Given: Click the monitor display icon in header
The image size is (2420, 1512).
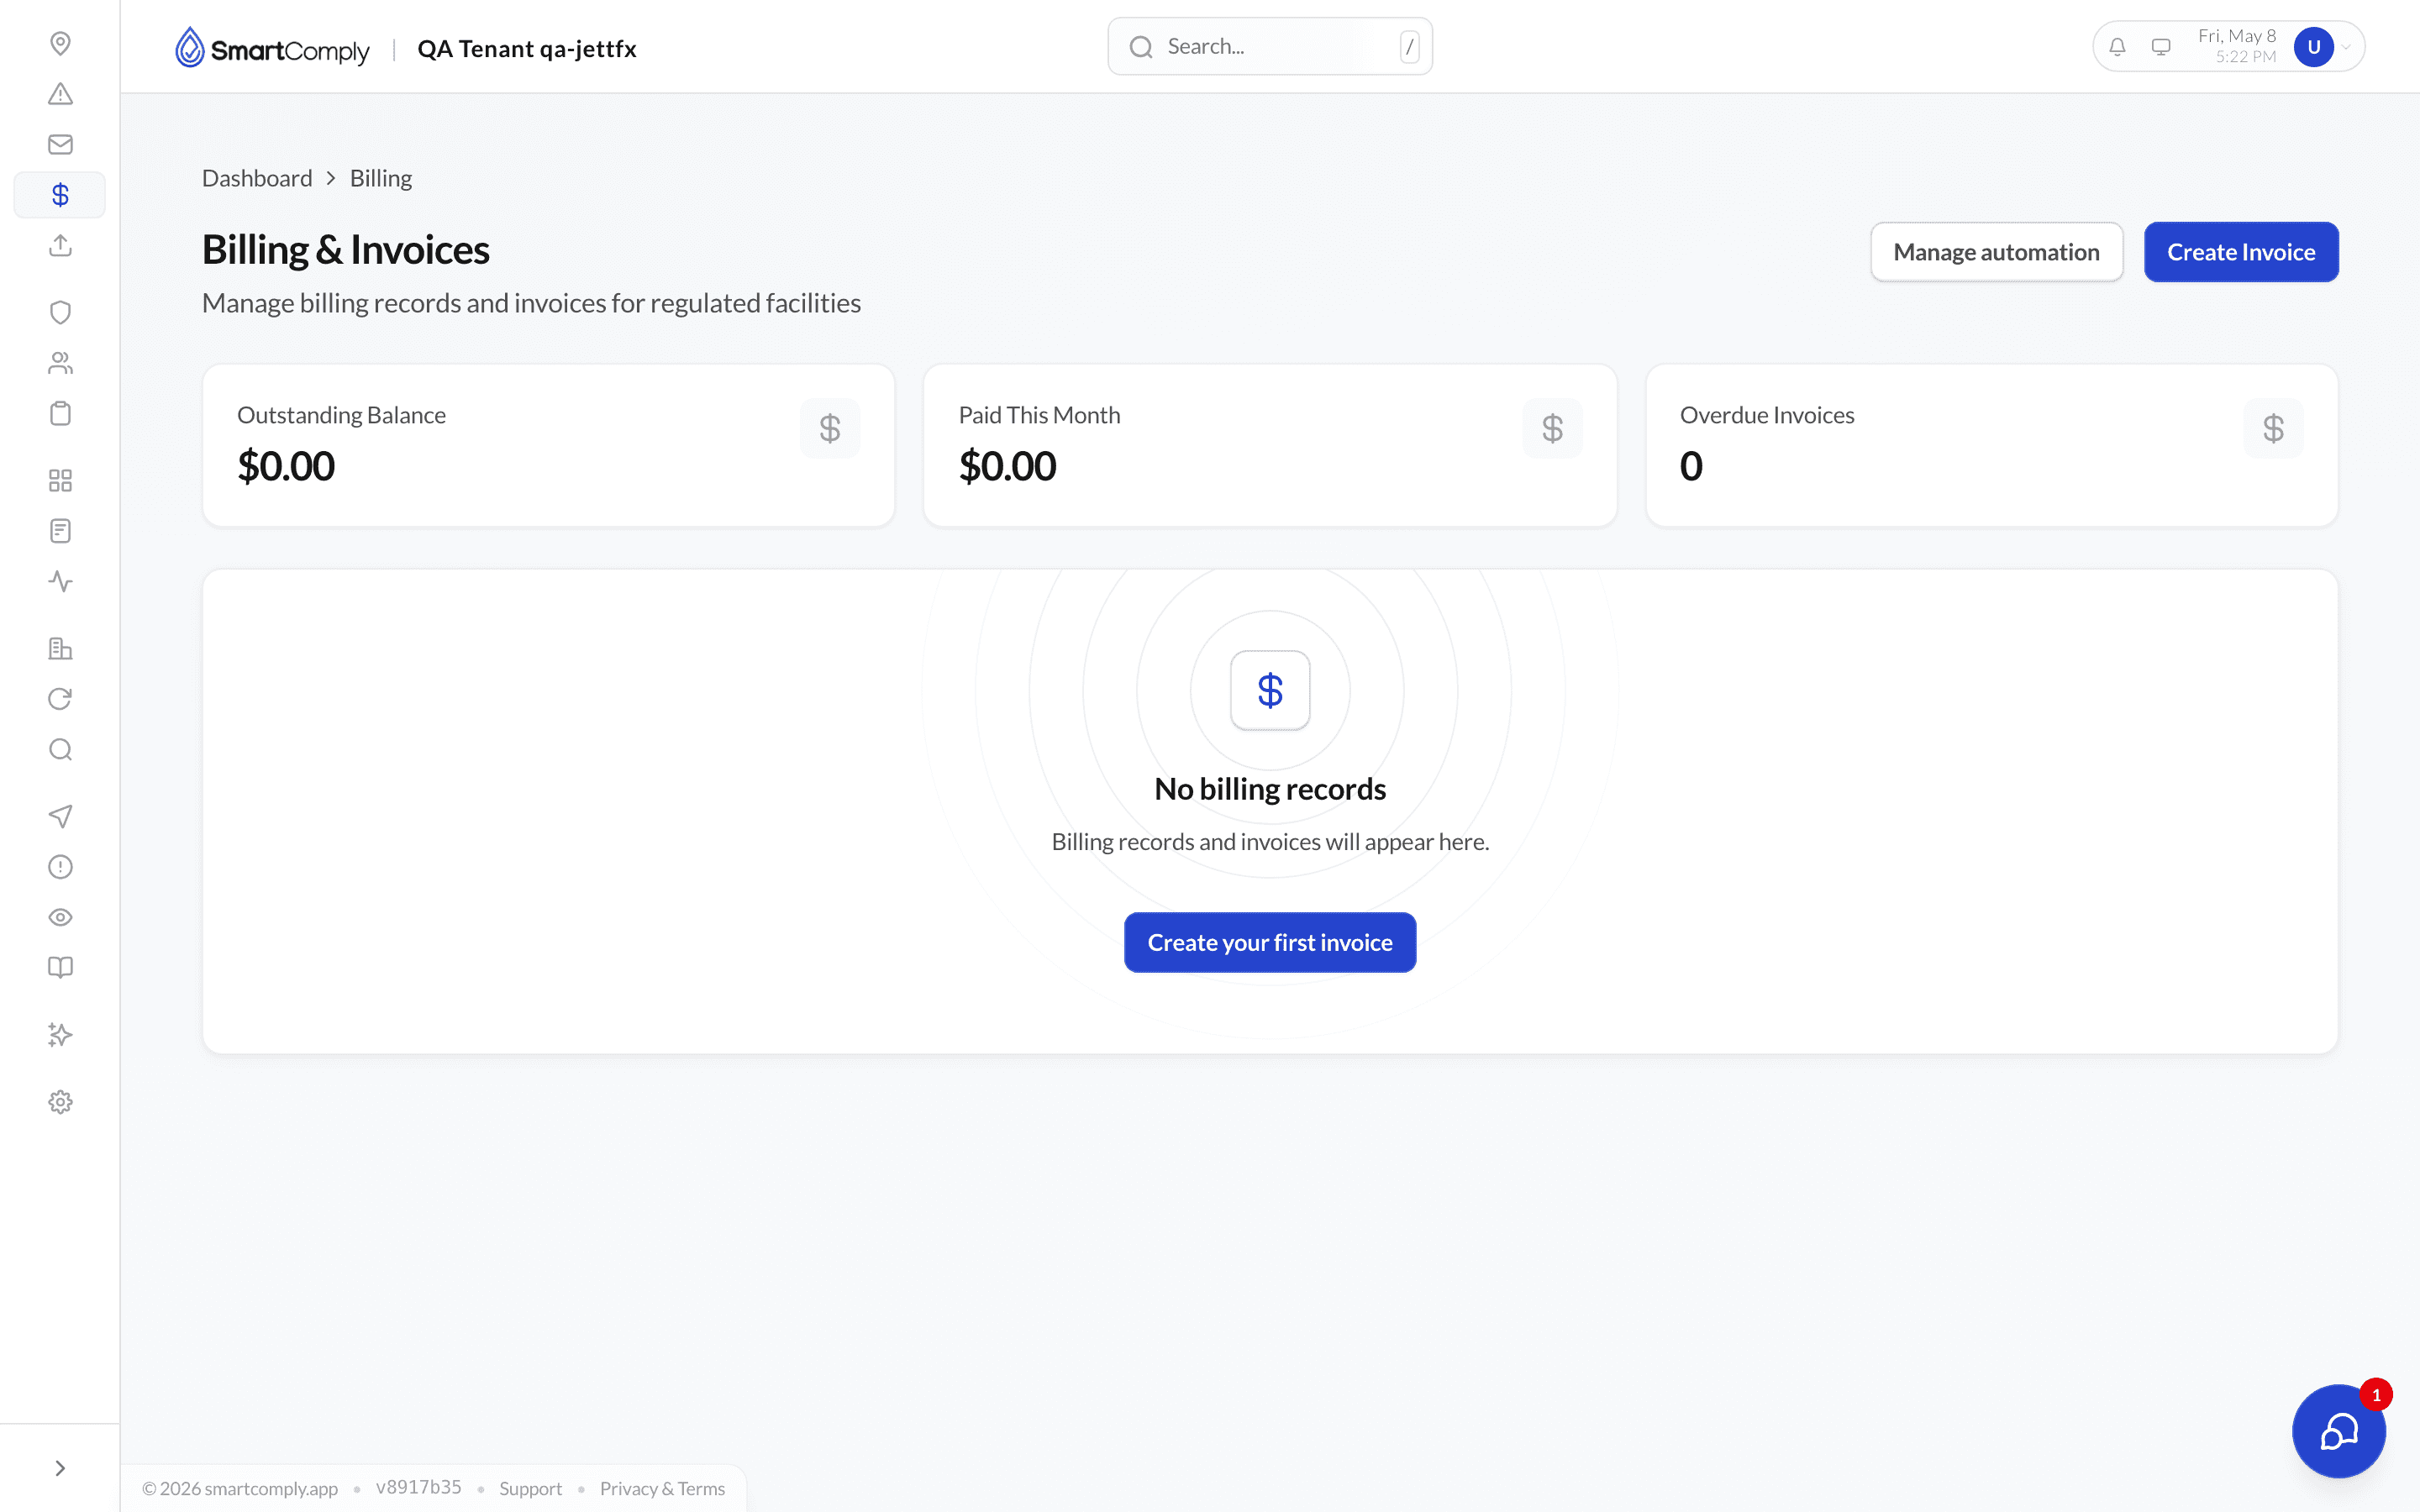Looking at the screenshot, I should coord(2161,47).
